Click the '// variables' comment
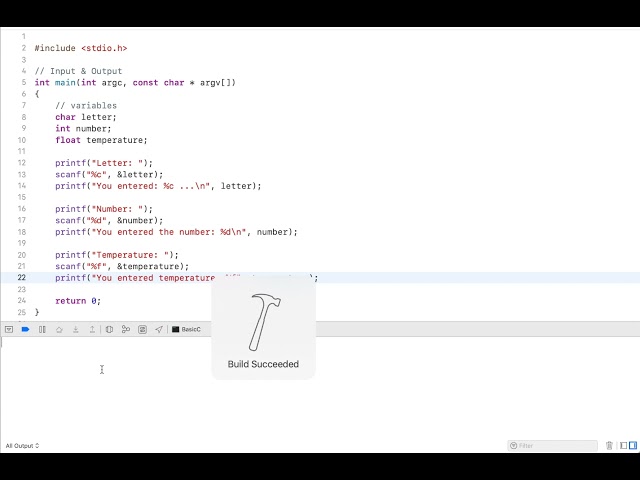Image resolution: width=640 pixels, height=480 pixels. point(86,106)
